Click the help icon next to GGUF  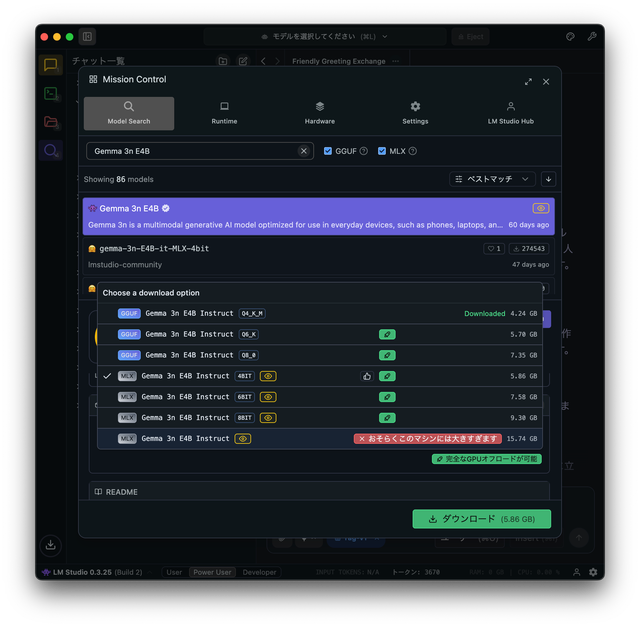(364, 151)
